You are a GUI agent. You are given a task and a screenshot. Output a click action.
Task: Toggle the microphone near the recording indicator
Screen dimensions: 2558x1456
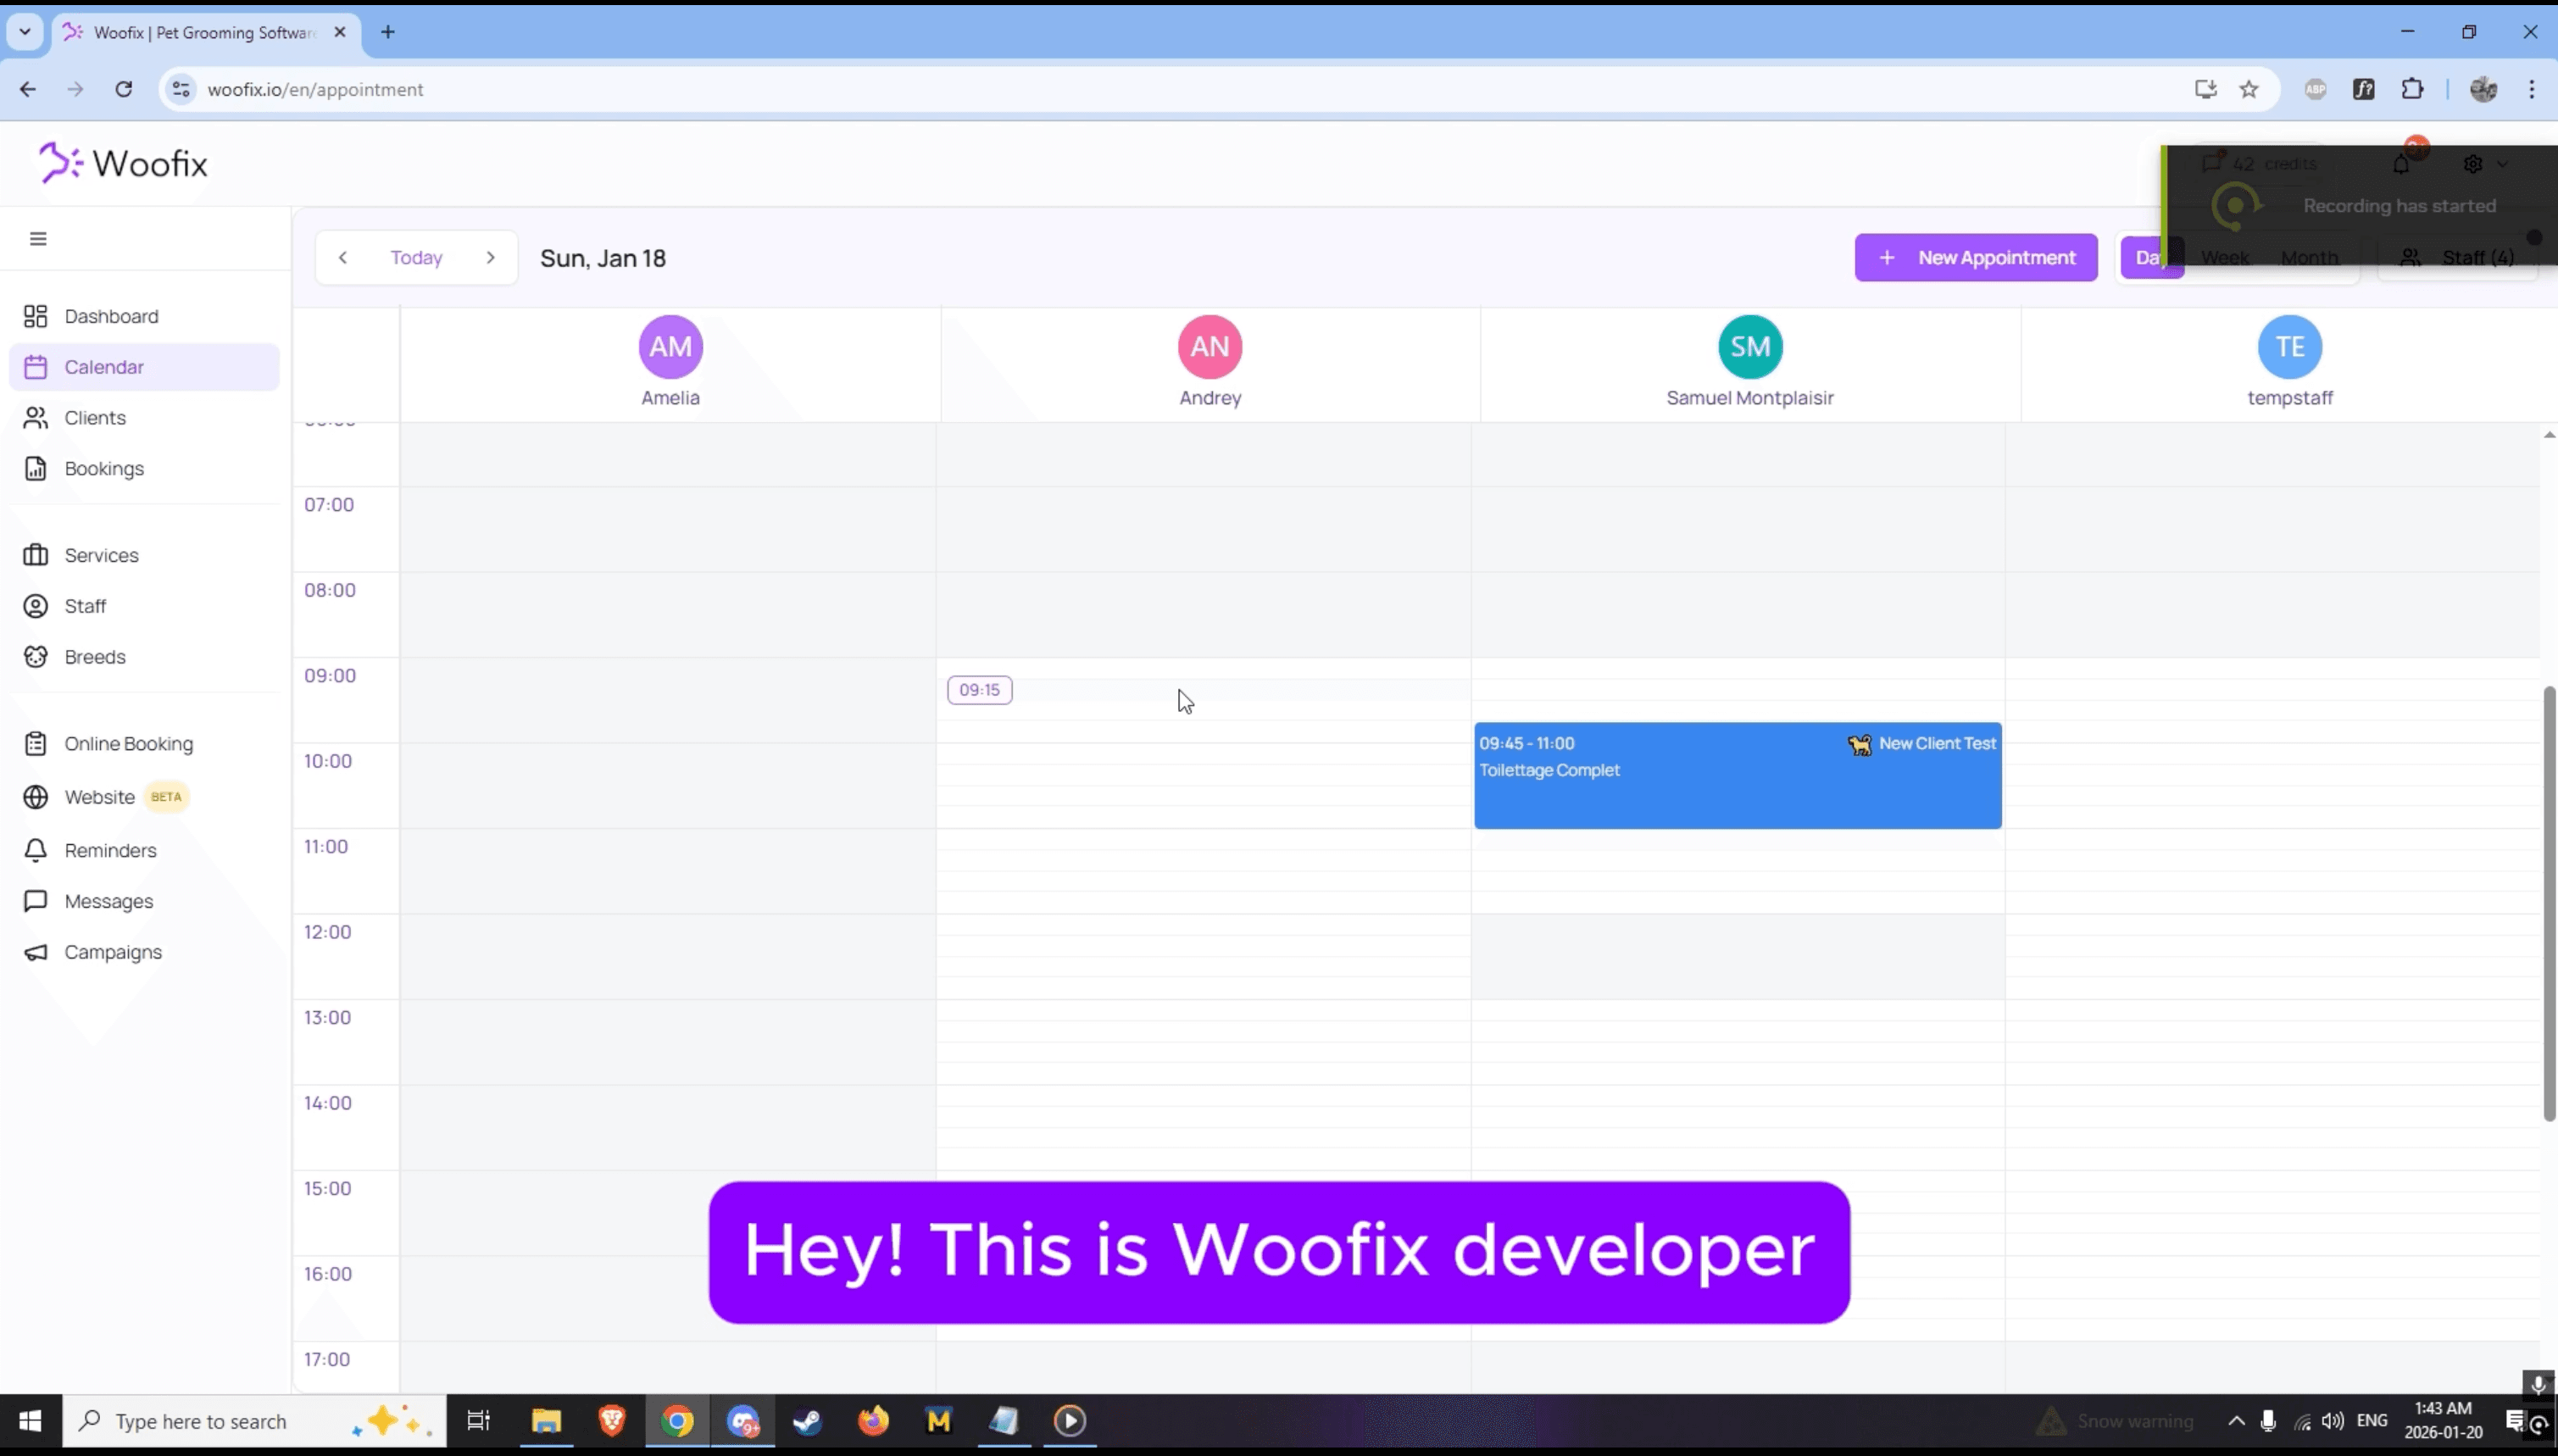(2537, 1385)
